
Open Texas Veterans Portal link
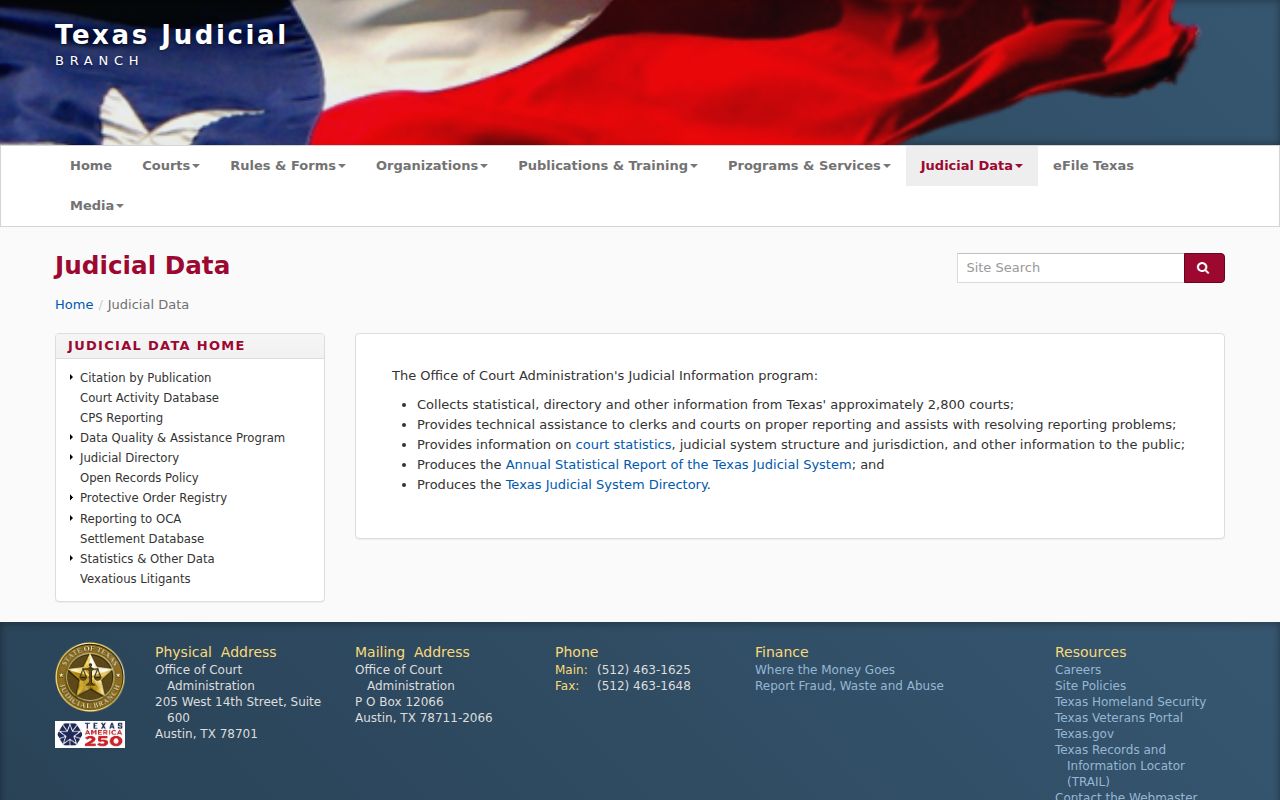coord(1119,718)
